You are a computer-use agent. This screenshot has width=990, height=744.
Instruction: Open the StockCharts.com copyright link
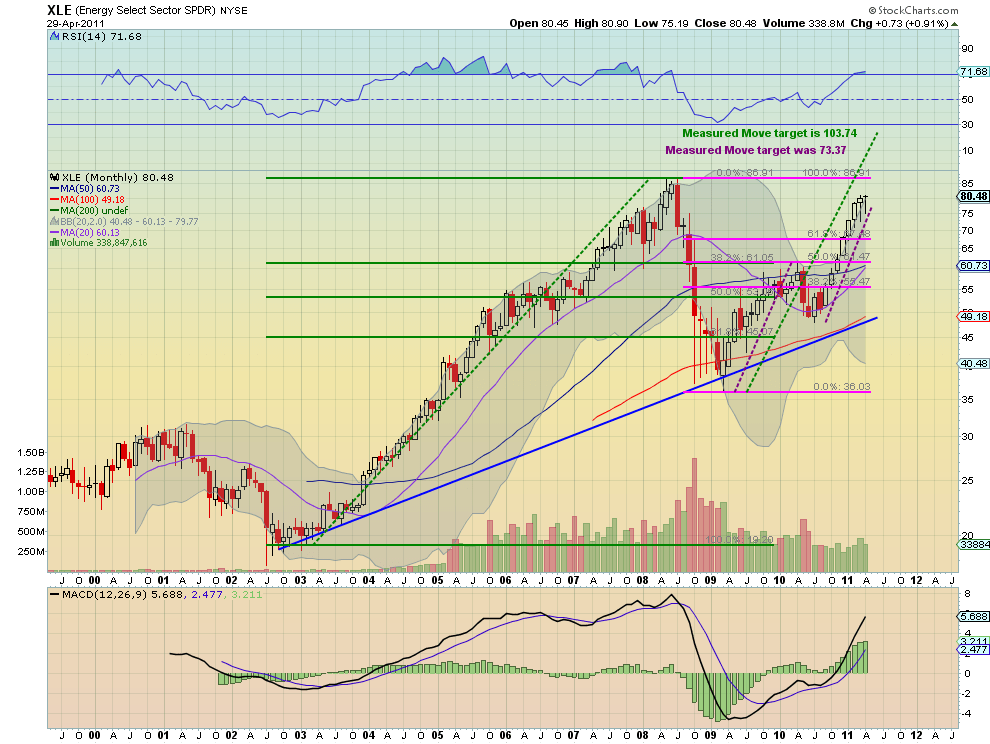[913, 10]
